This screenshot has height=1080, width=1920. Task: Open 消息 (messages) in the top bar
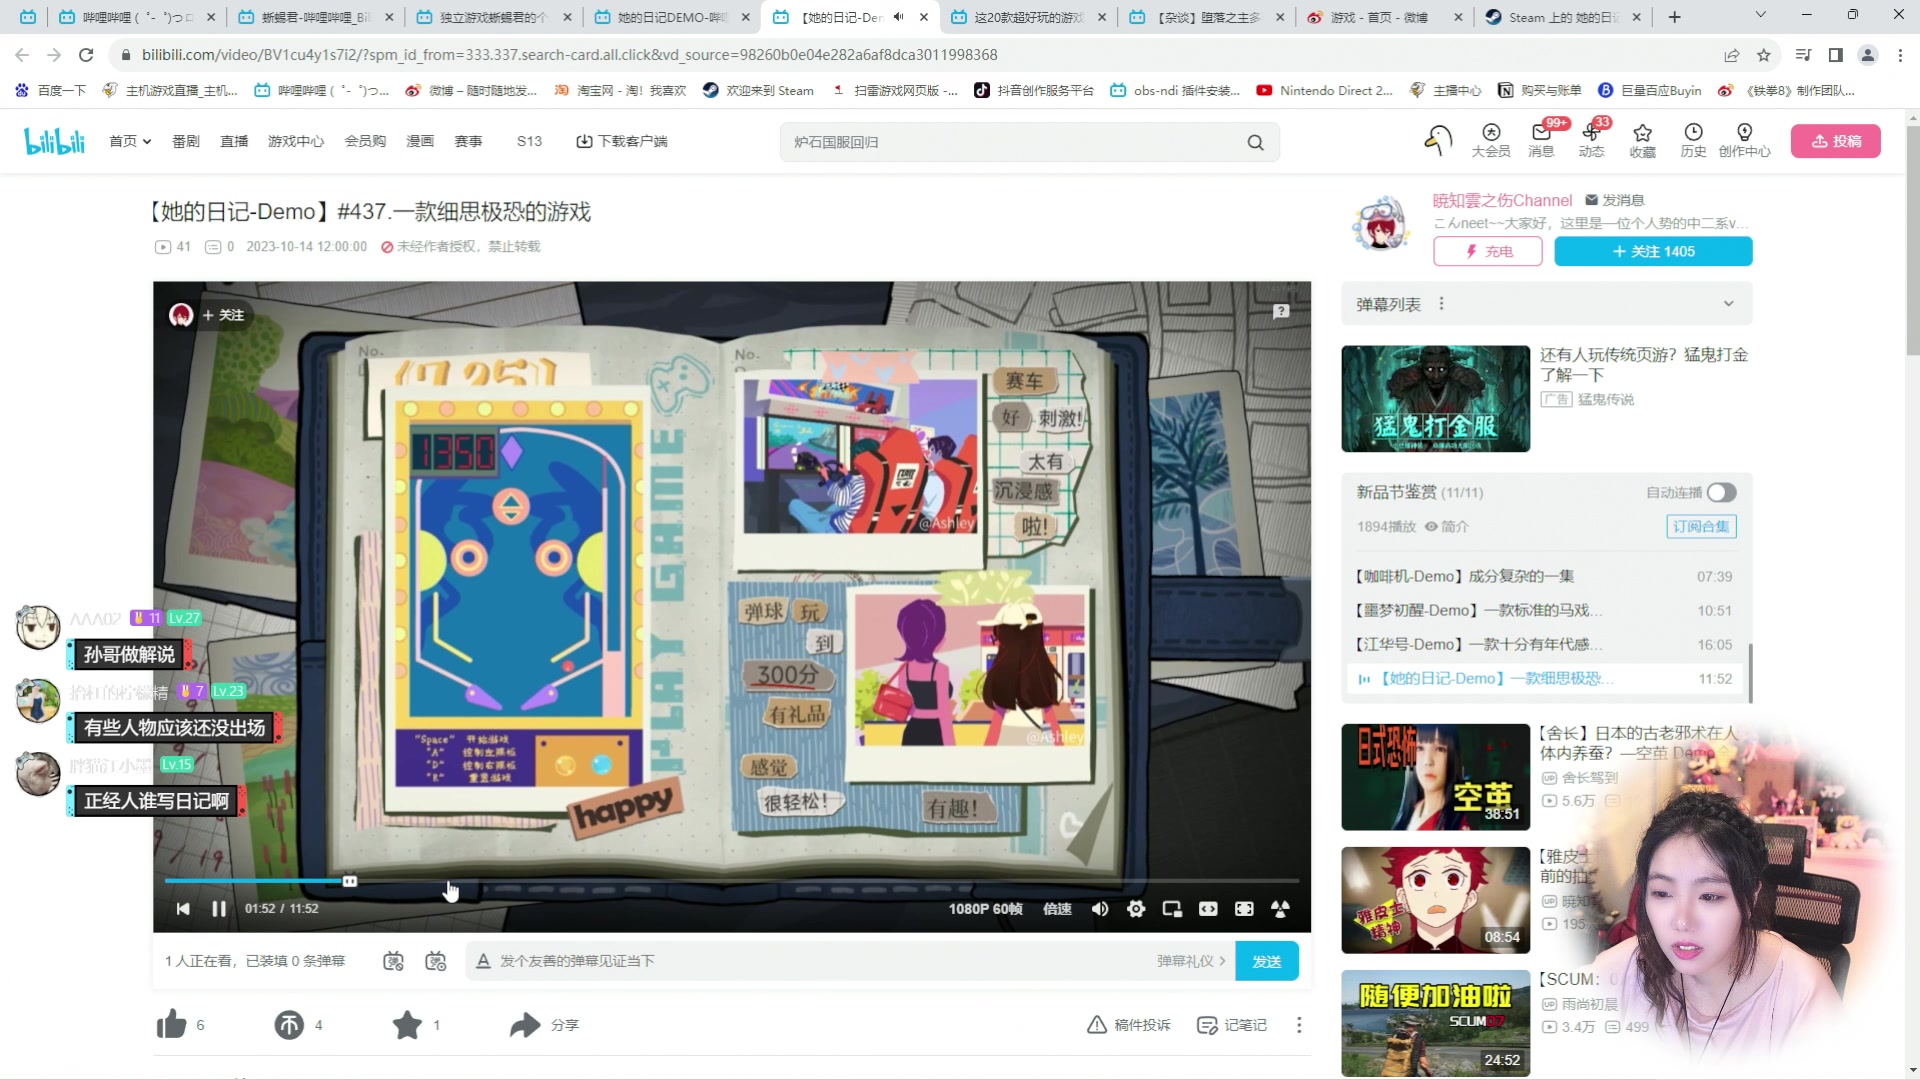(x=1541, y=141)
